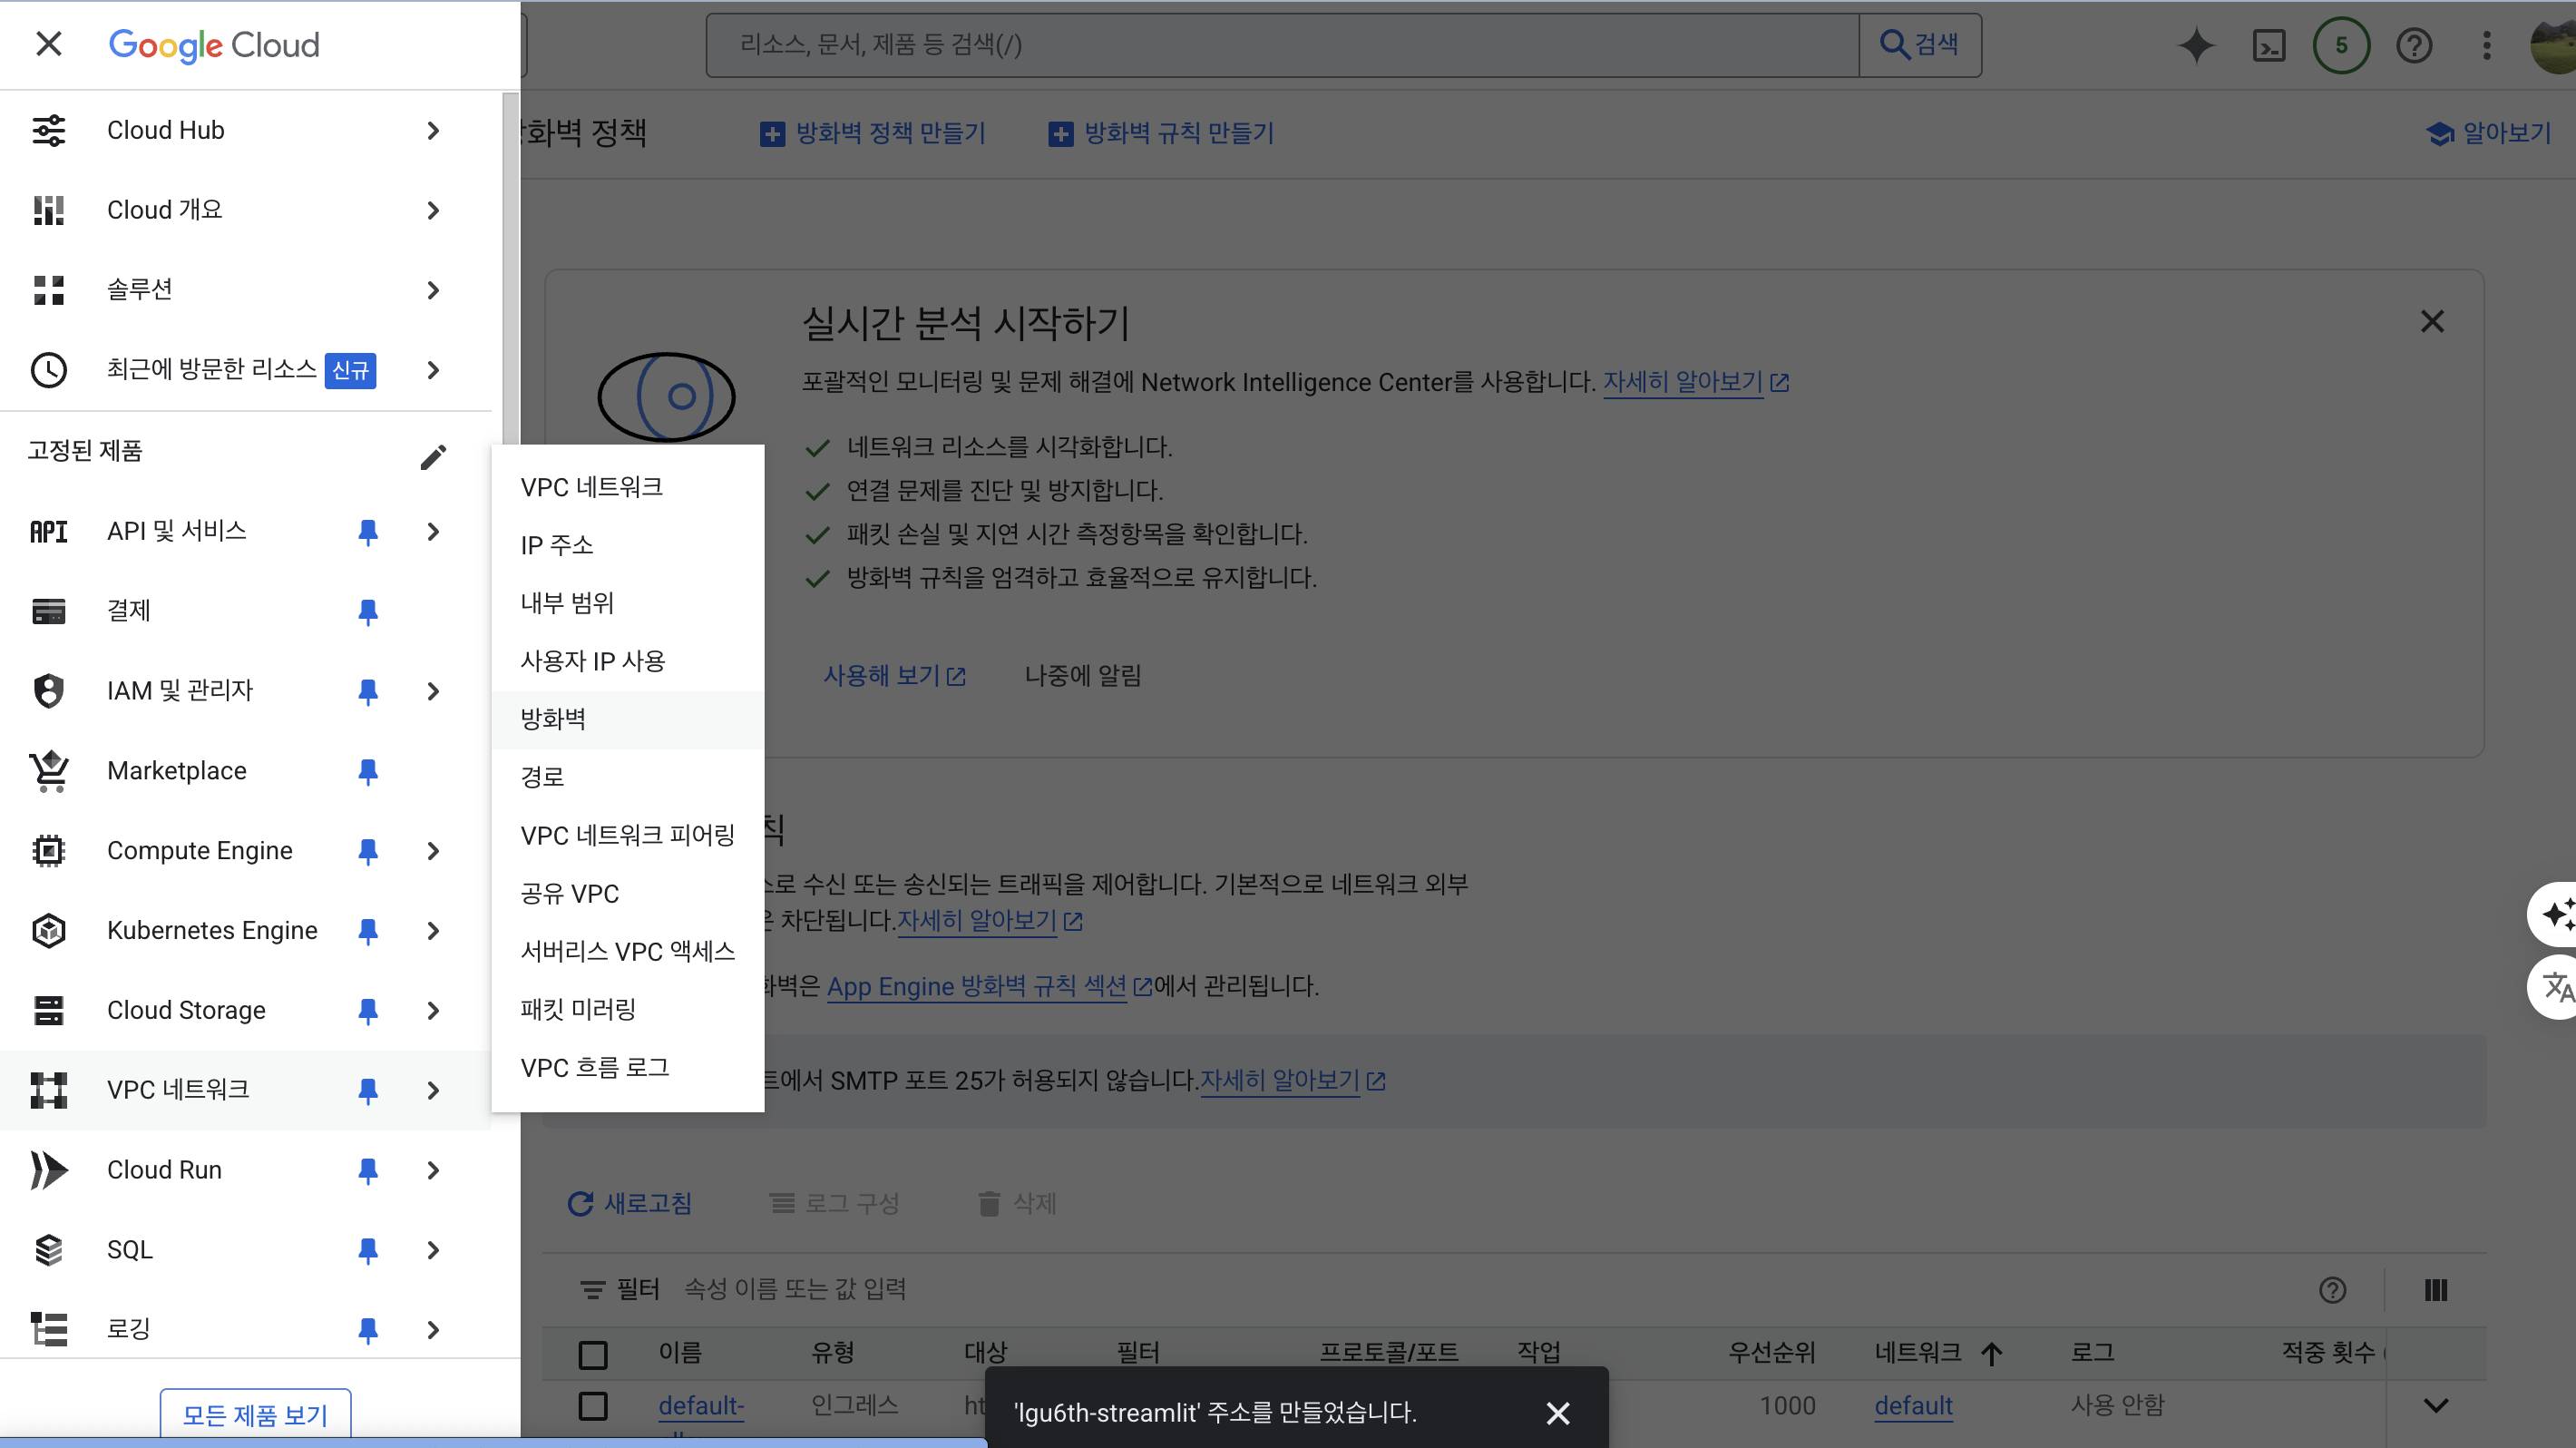Select 서버리스 VPC 액세스 submenu item

pyautogui.click(x=628, y=951)
